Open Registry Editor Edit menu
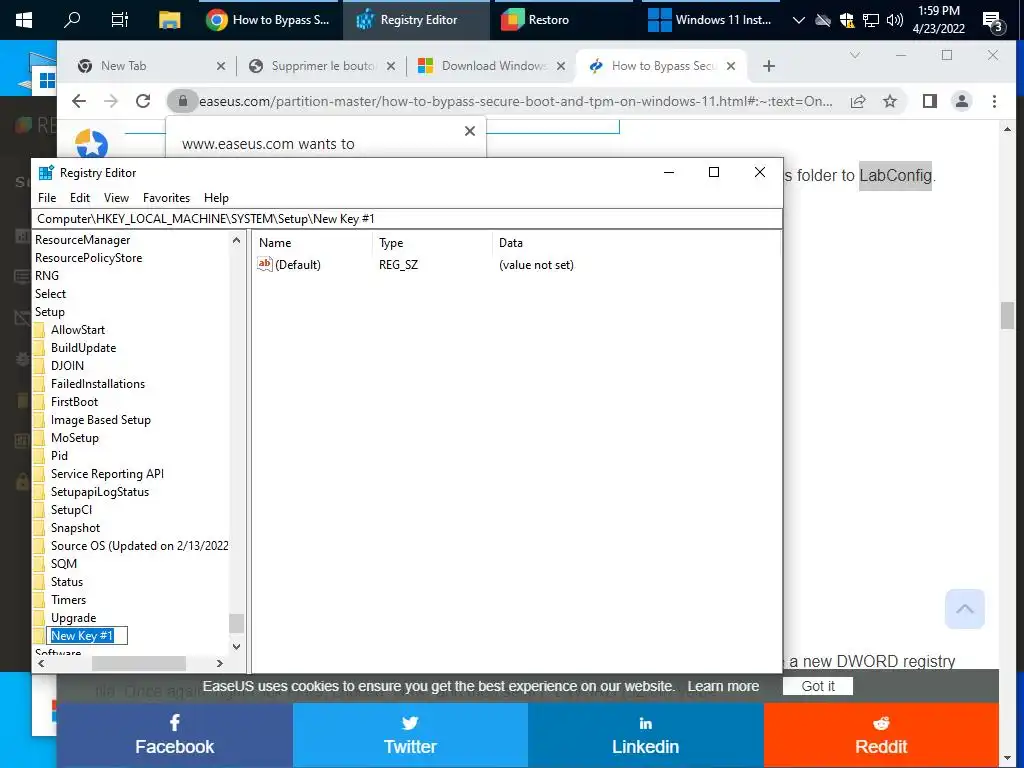The height and width of the screenshot is (768, 1024). tap(80, 198)
